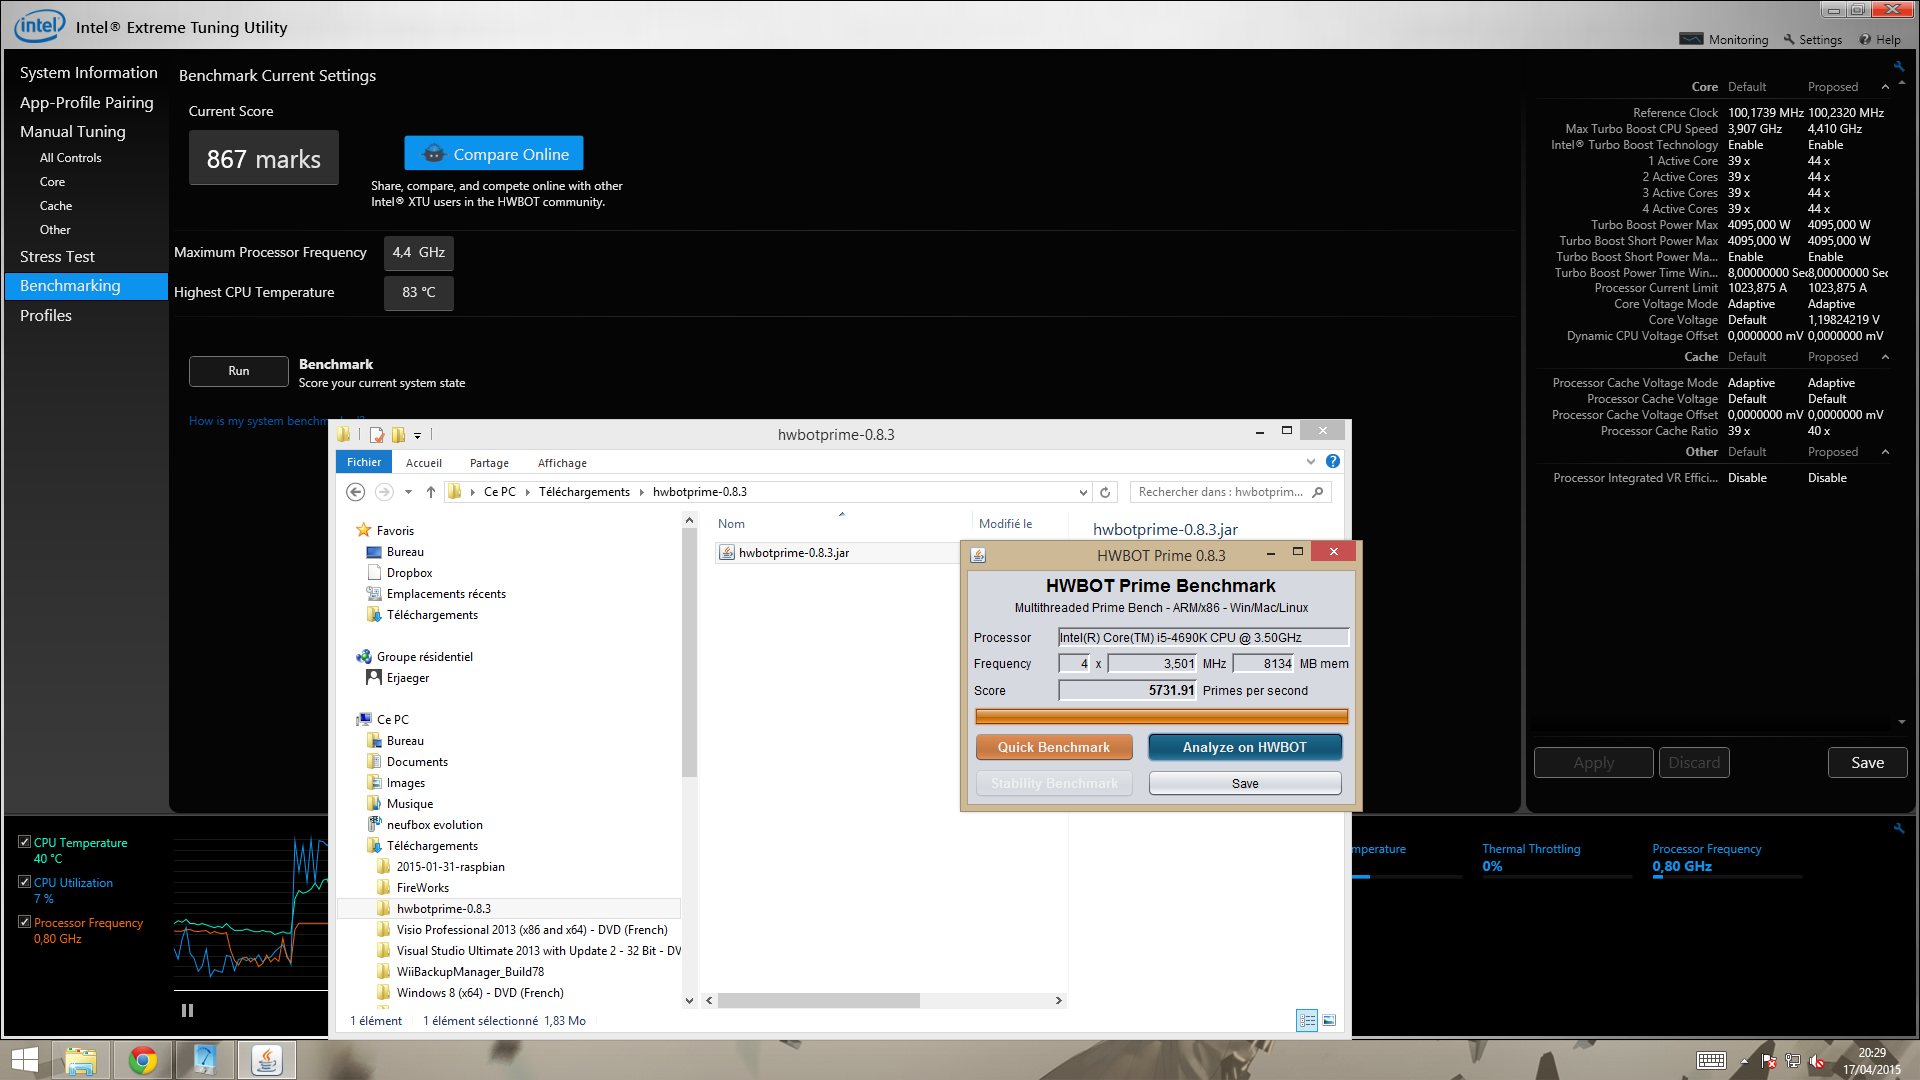The width and height of the screenshot is (1920, 1080).
Task: Show hidden tray icons arrow
Action: [1745, 1061]
